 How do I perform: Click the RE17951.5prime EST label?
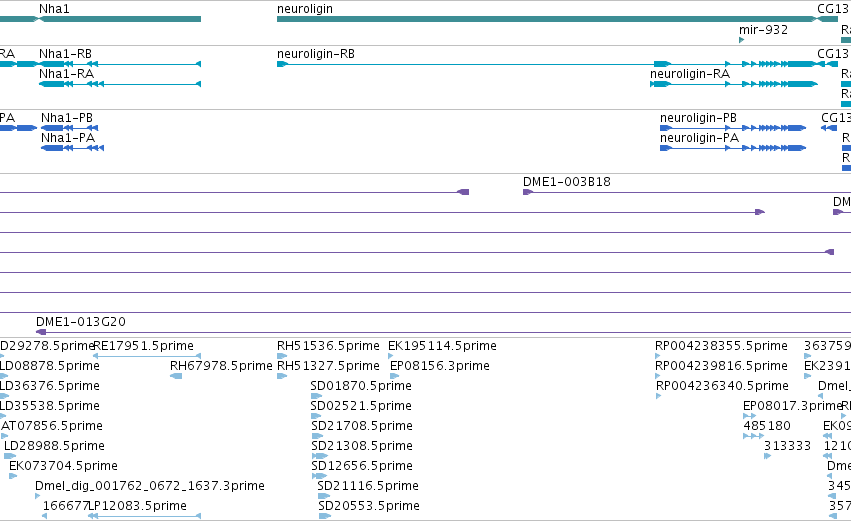[144, 346]
